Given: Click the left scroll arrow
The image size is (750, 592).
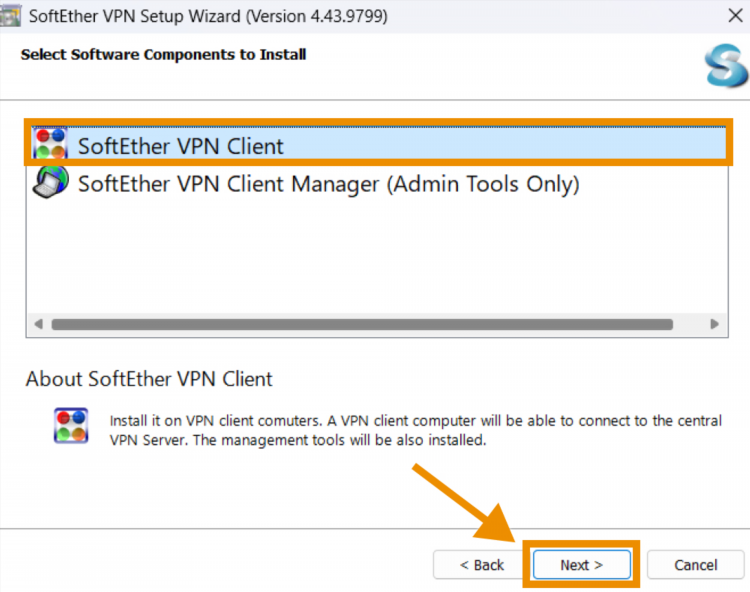Looking at the screenshot, I should 39,324.
